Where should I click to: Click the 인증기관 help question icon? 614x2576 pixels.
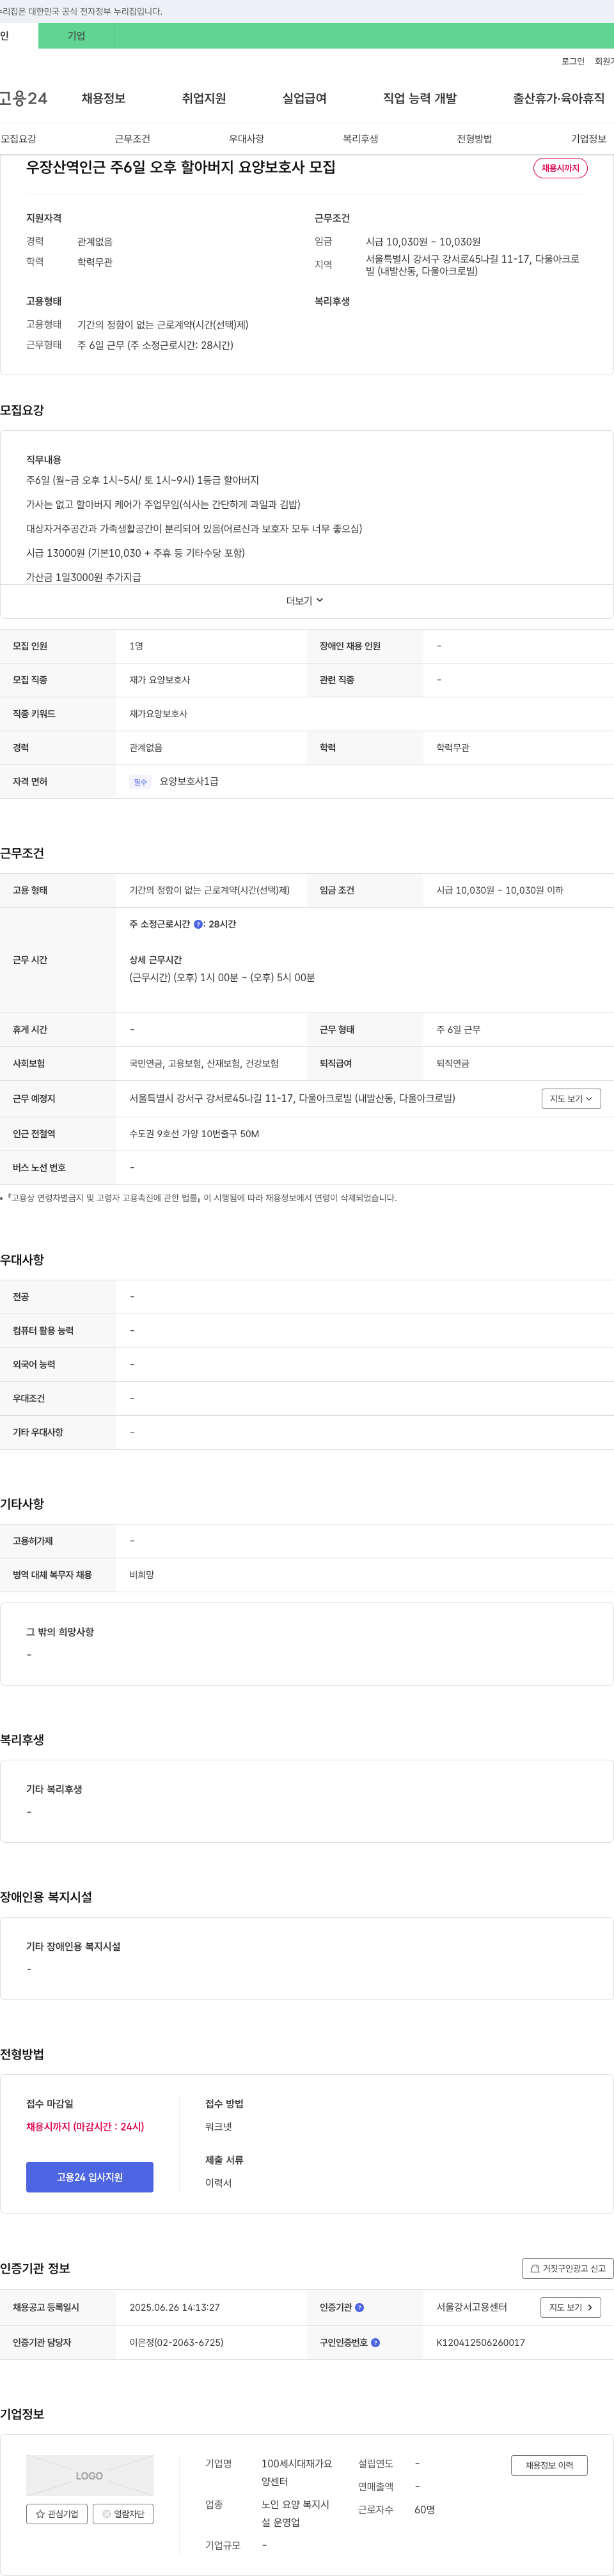click(x=359, y=2307)
